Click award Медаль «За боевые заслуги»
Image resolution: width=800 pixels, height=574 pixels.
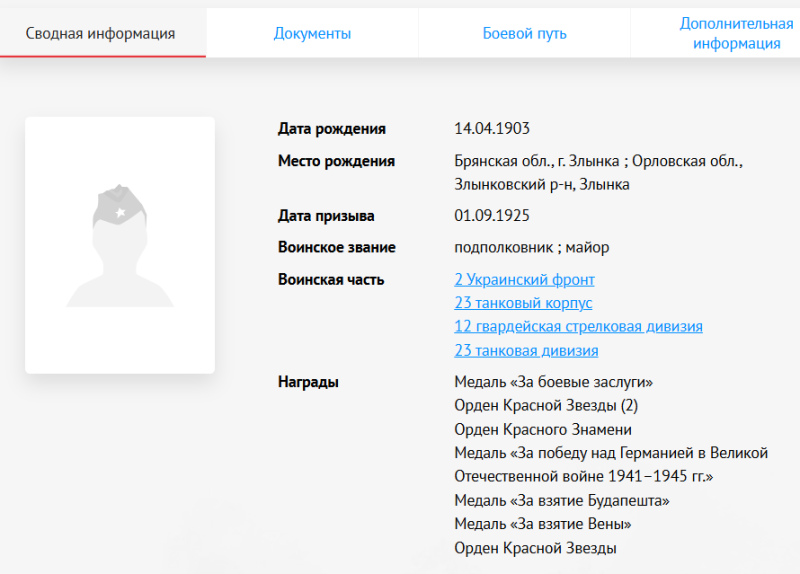pos(554,382)
